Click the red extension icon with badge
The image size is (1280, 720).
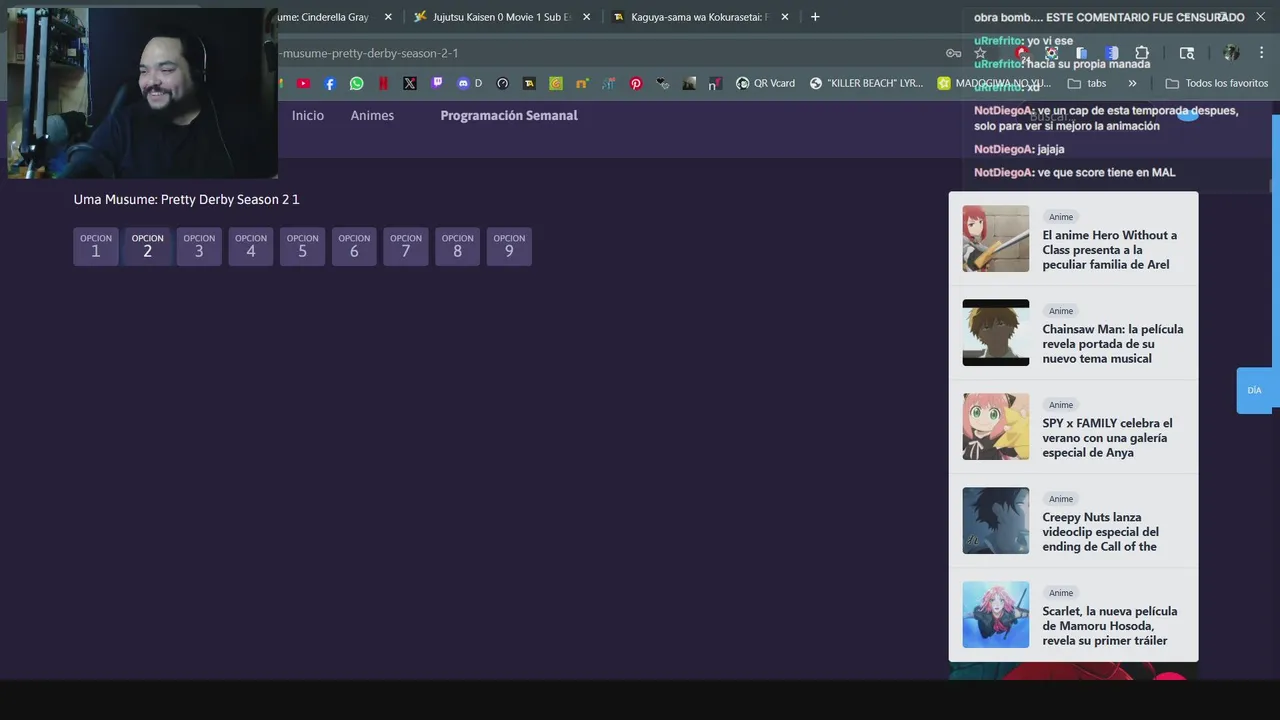click(1022, 53)
